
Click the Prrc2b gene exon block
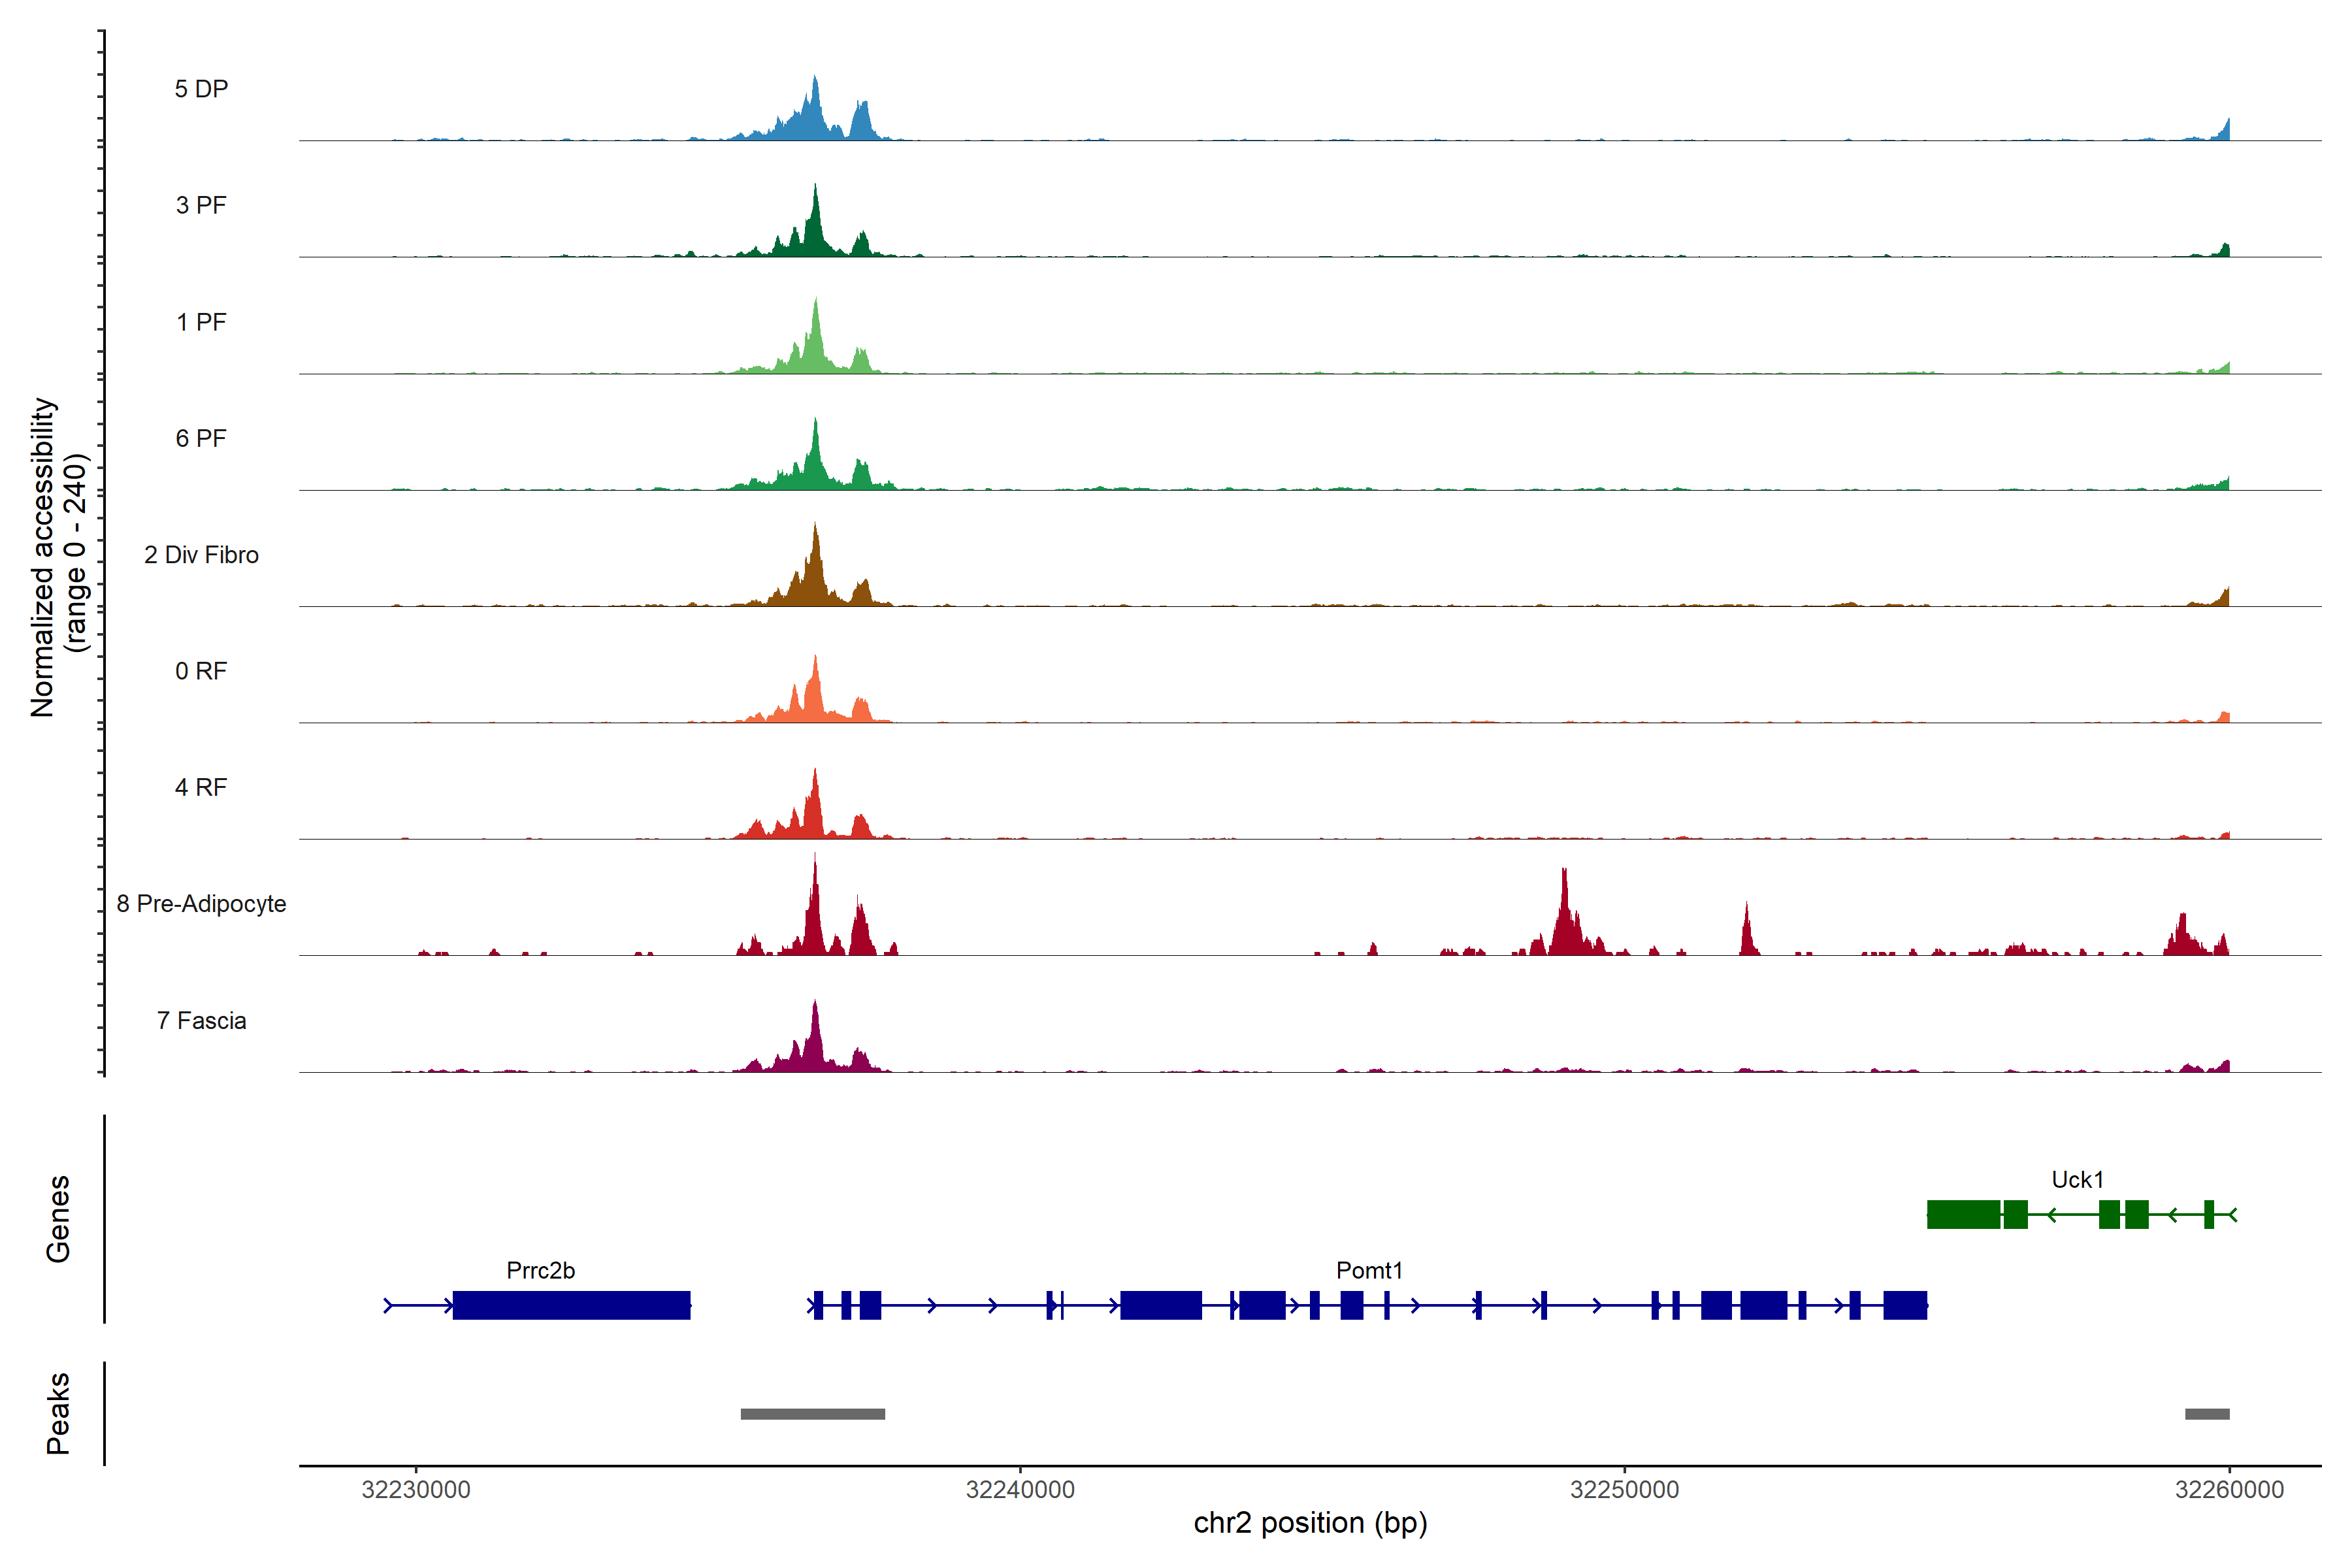(571, 1305)
